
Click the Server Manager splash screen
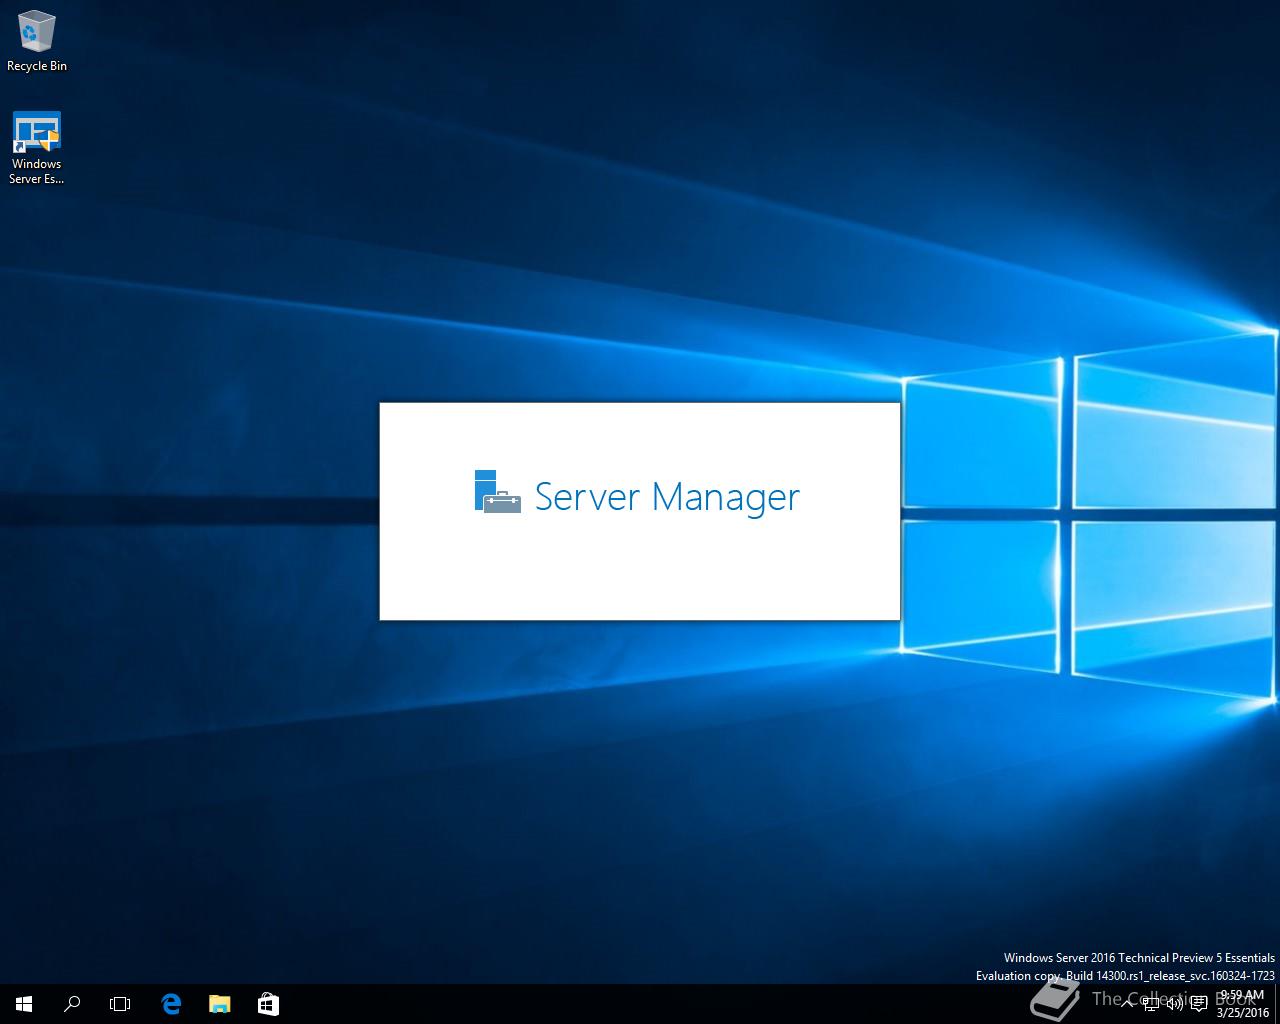[x=640, y=511]
